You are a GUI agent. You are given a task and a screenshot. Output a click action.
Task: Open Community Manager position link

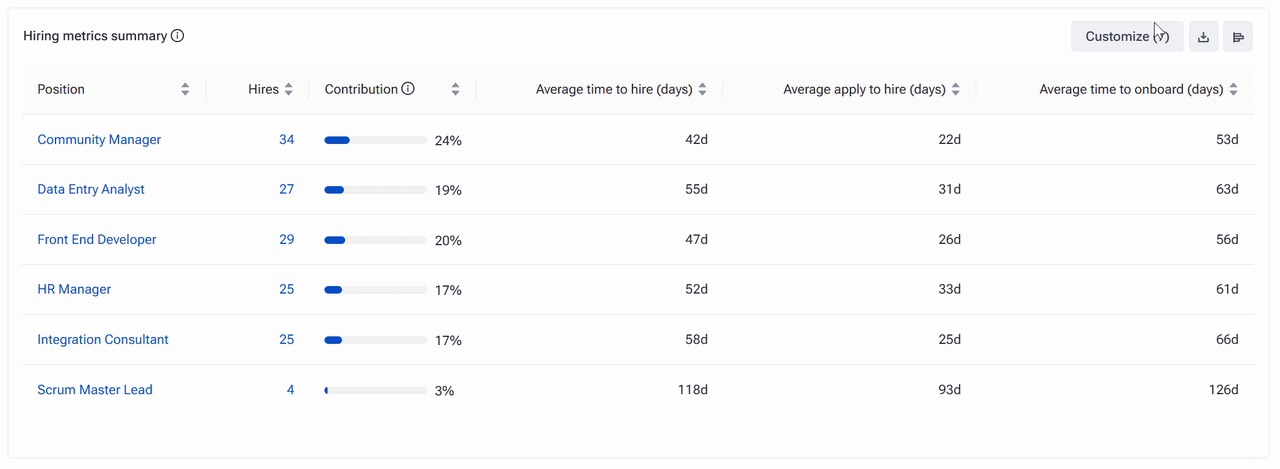(99, 140)
